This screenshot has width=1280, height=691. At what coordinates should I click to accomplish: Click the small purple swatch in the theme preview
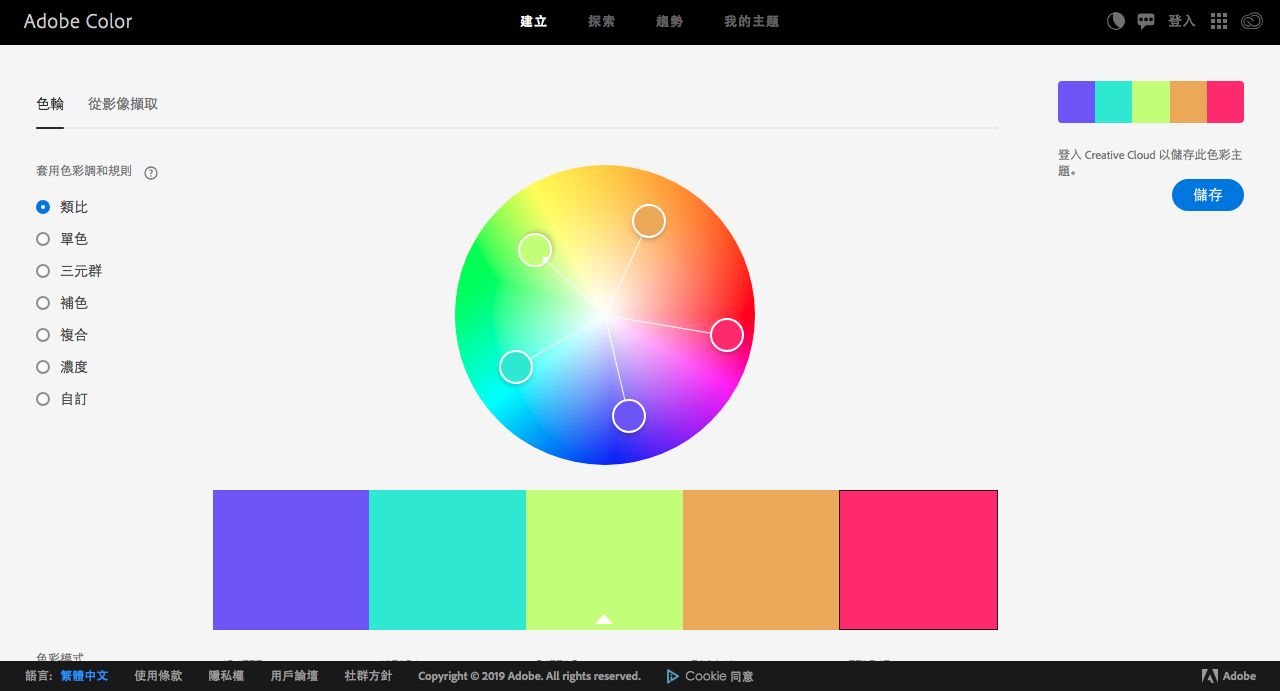(x=1077, y=102)
